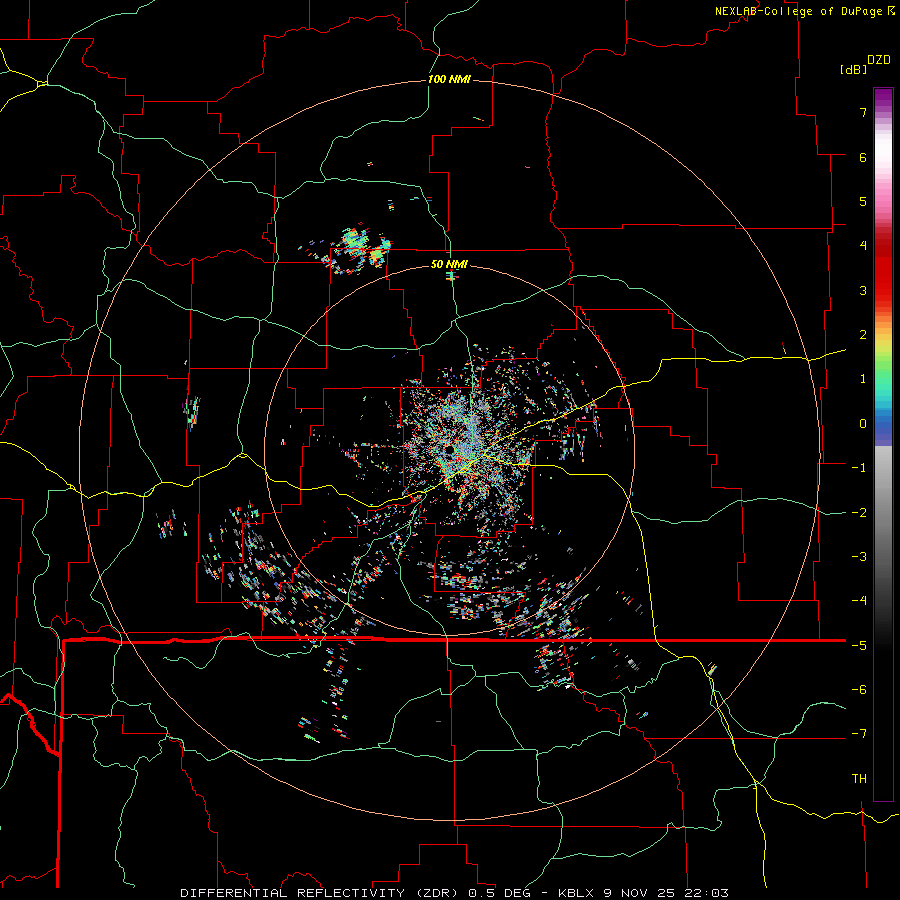Click the 0 value on the scale

(863, 424)
